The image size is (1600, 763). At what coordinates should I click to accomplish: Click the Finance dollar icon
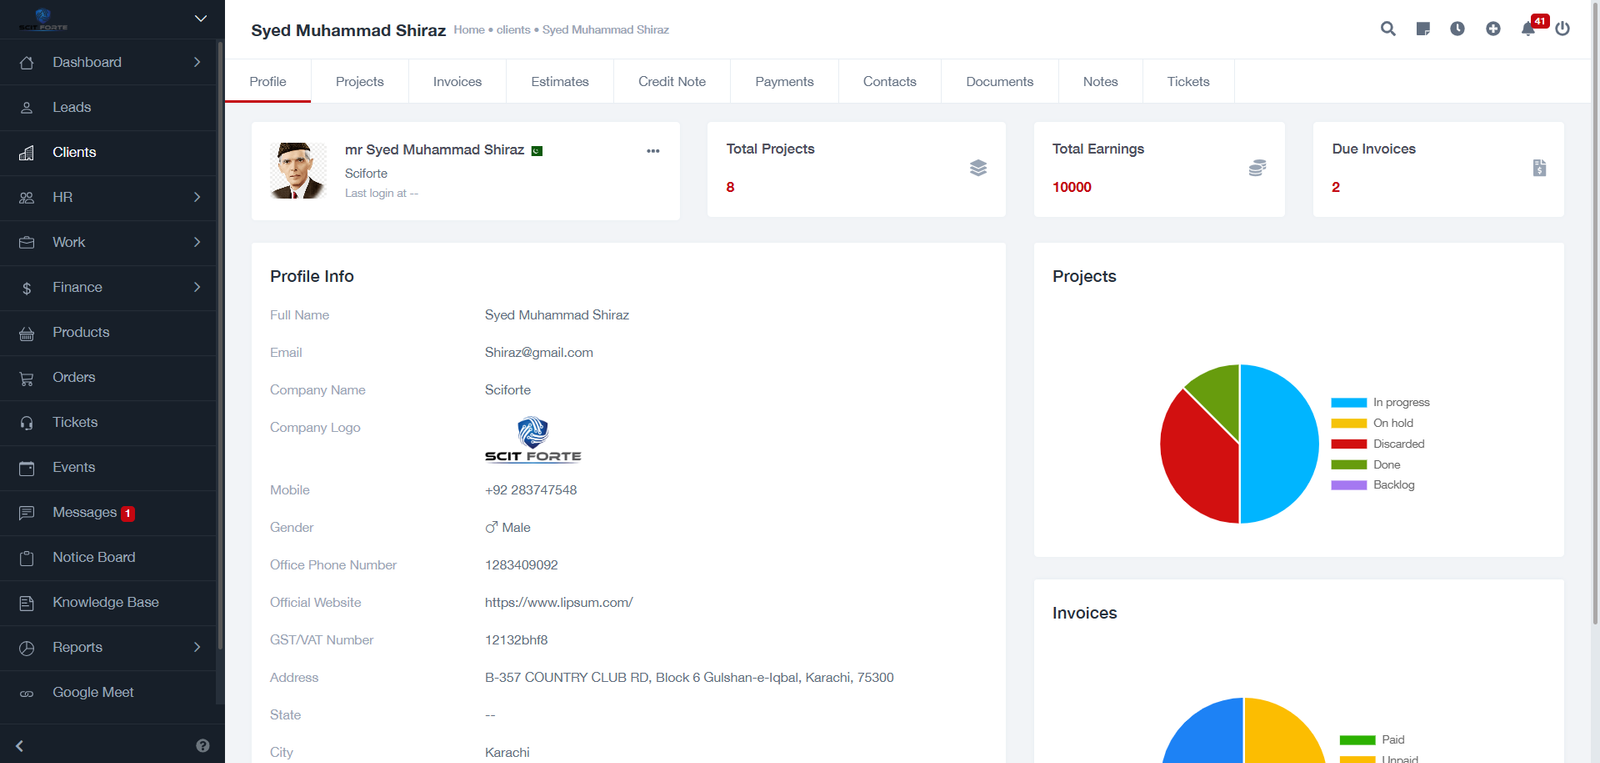tap(27, 288)
